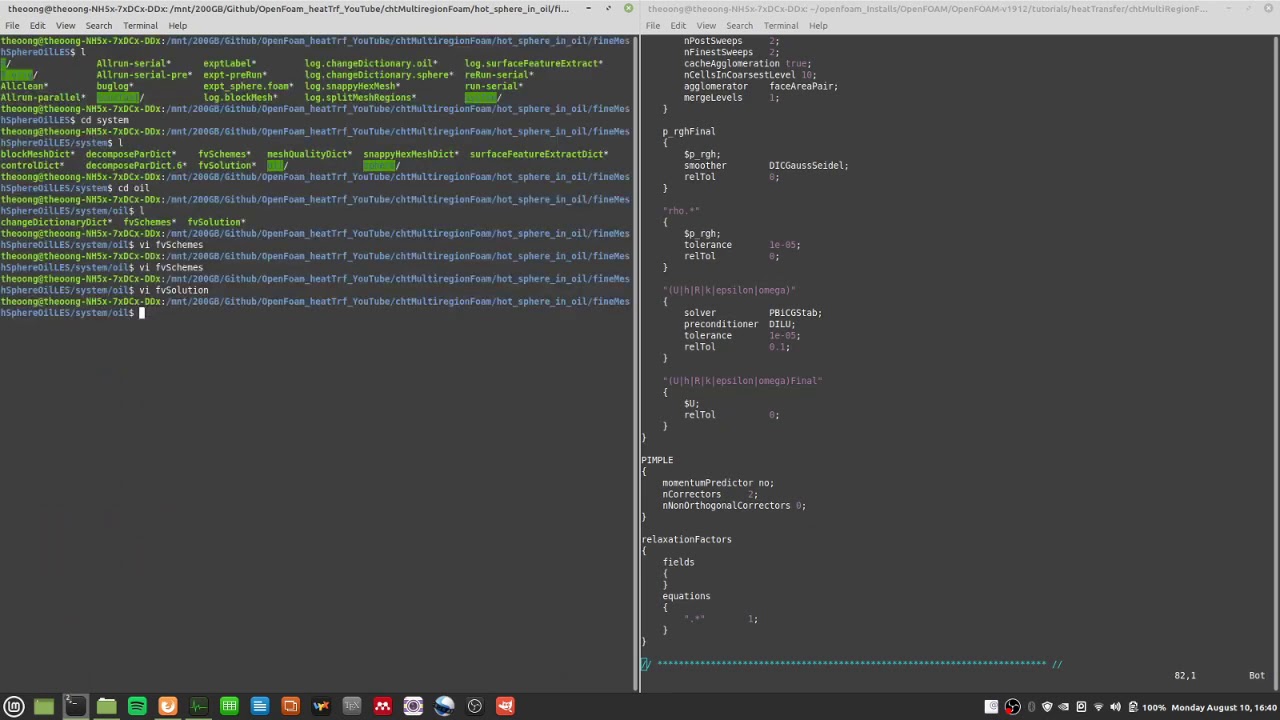Launch LibreOffice Calc spreadsheet icon
Screen dimensions: 1280x720
click(229, 707)
